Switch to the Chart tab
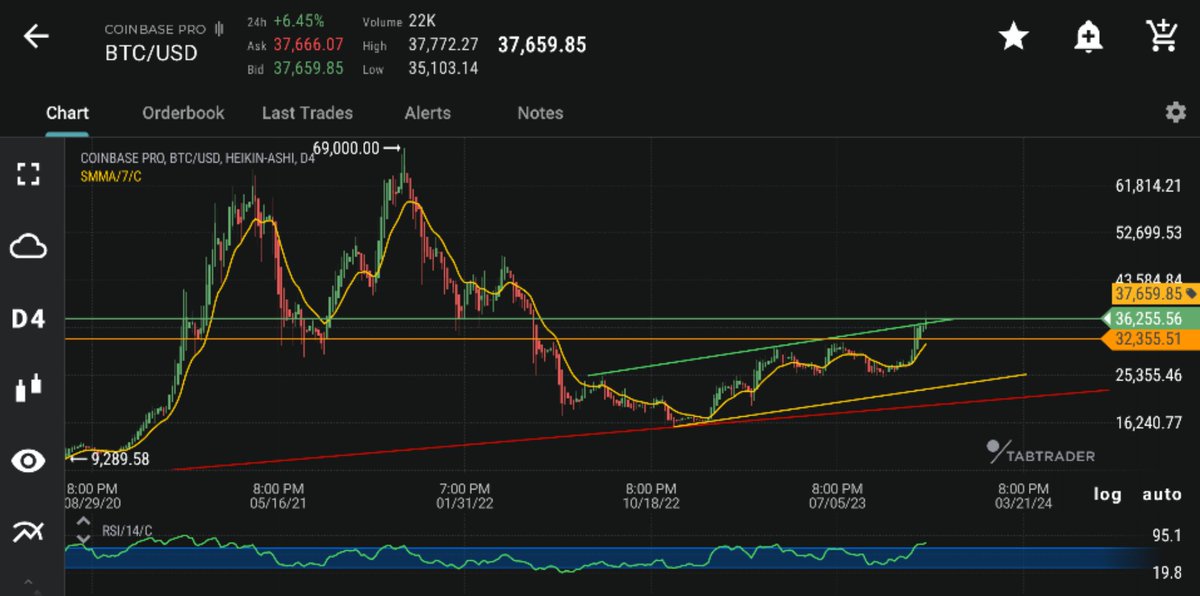The image size is (1200, 596). click(x=67, y=113)
